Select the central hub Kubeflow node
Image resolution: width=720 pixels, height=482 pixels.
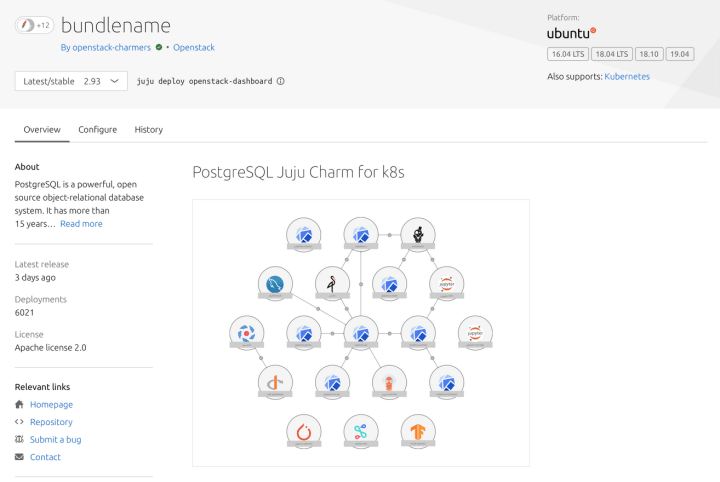[x=361, y=333]
